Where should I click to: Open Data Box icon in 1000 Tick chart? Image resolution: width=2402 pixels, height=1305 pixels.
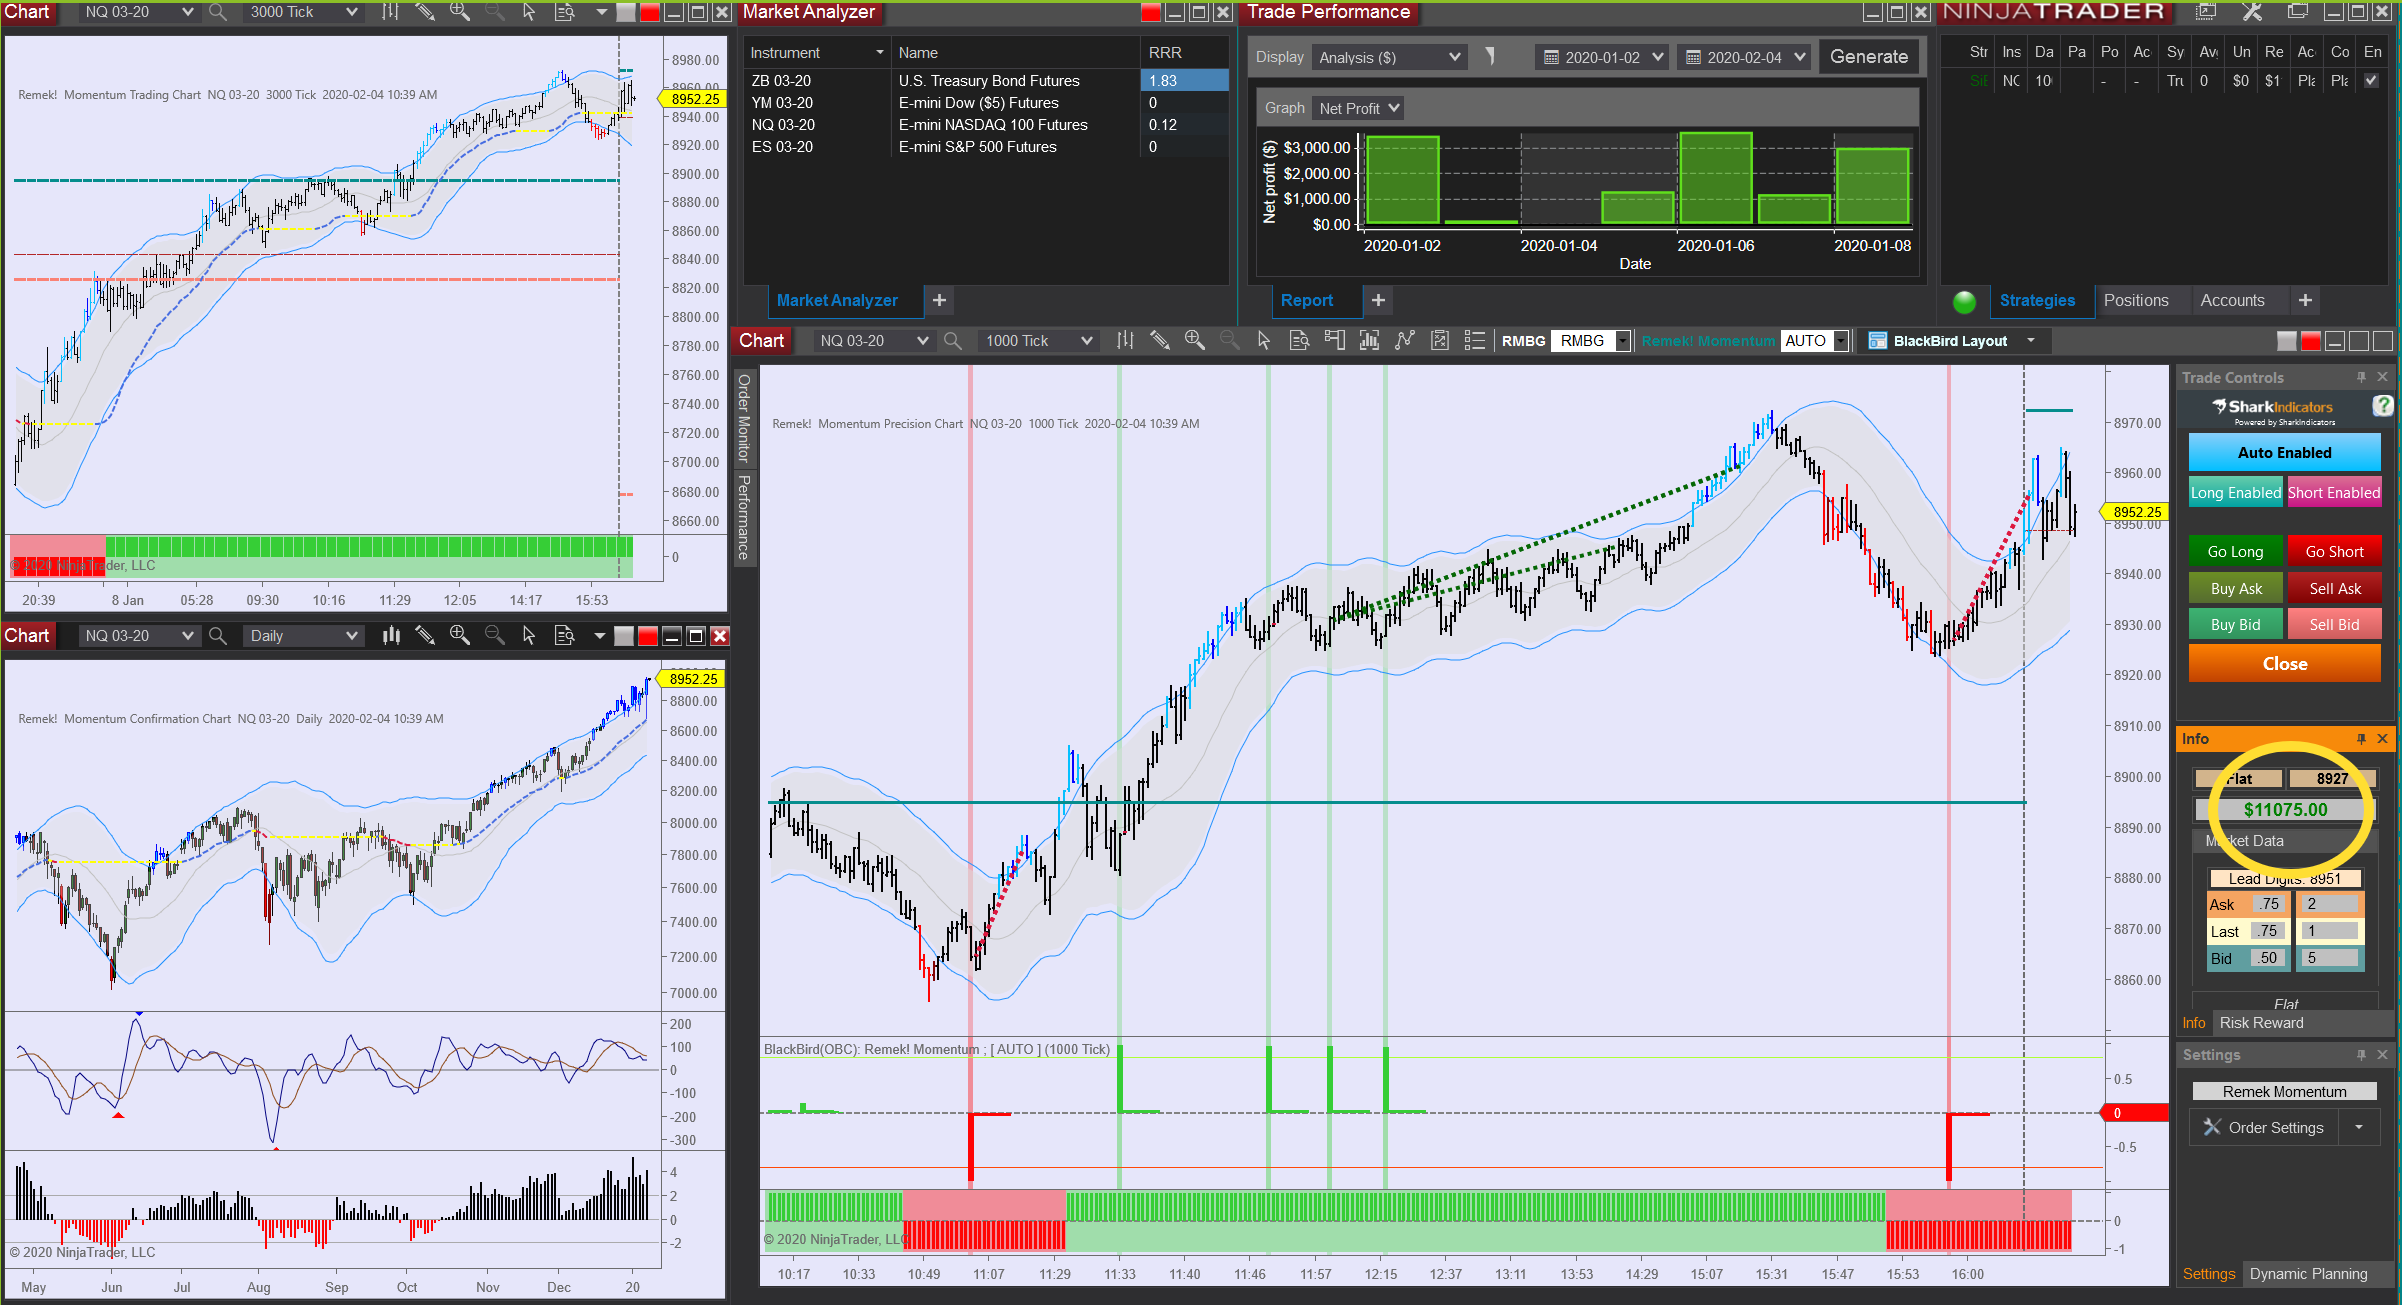click(x=1299, y=341)
